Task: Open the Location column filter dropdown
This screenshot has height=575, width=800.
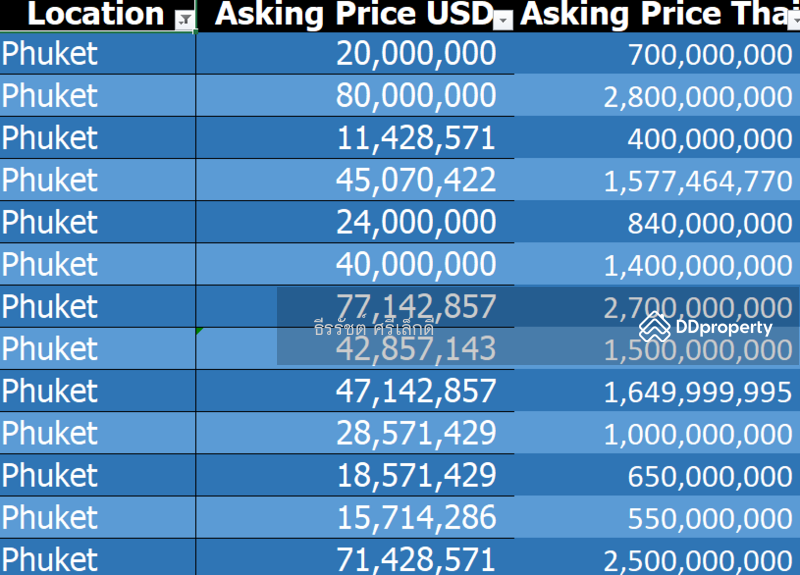Action: (x=185, y=19)
